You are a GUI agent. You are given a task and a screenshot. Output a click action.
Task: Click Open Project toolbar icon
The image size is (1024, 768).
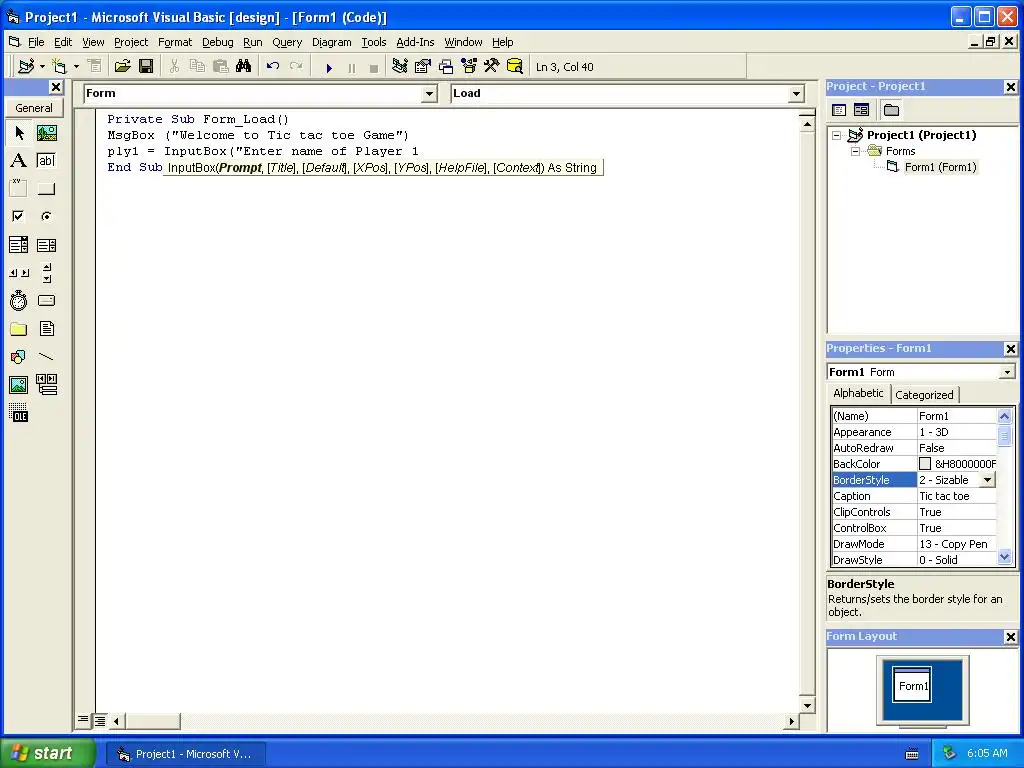[x=123, y=67]
